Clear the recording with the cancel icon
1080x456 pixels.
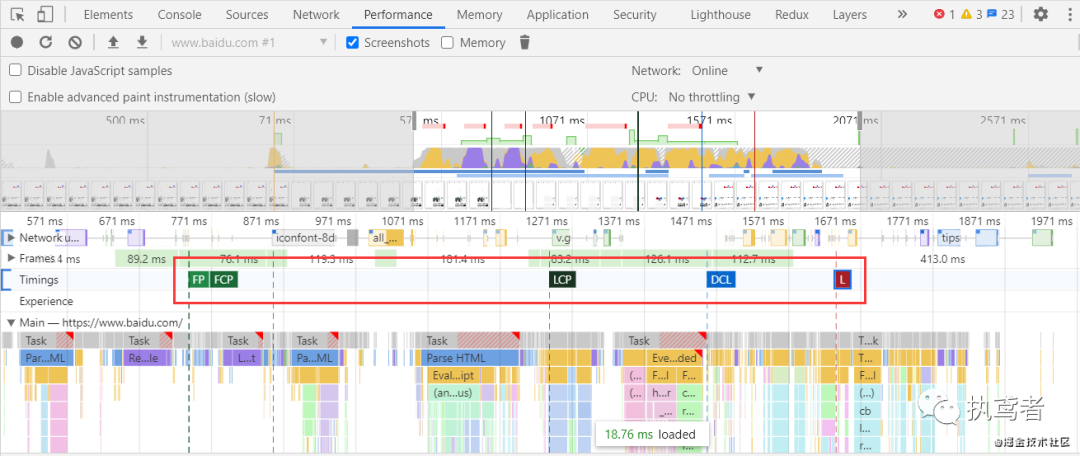(x=75, y=43)
